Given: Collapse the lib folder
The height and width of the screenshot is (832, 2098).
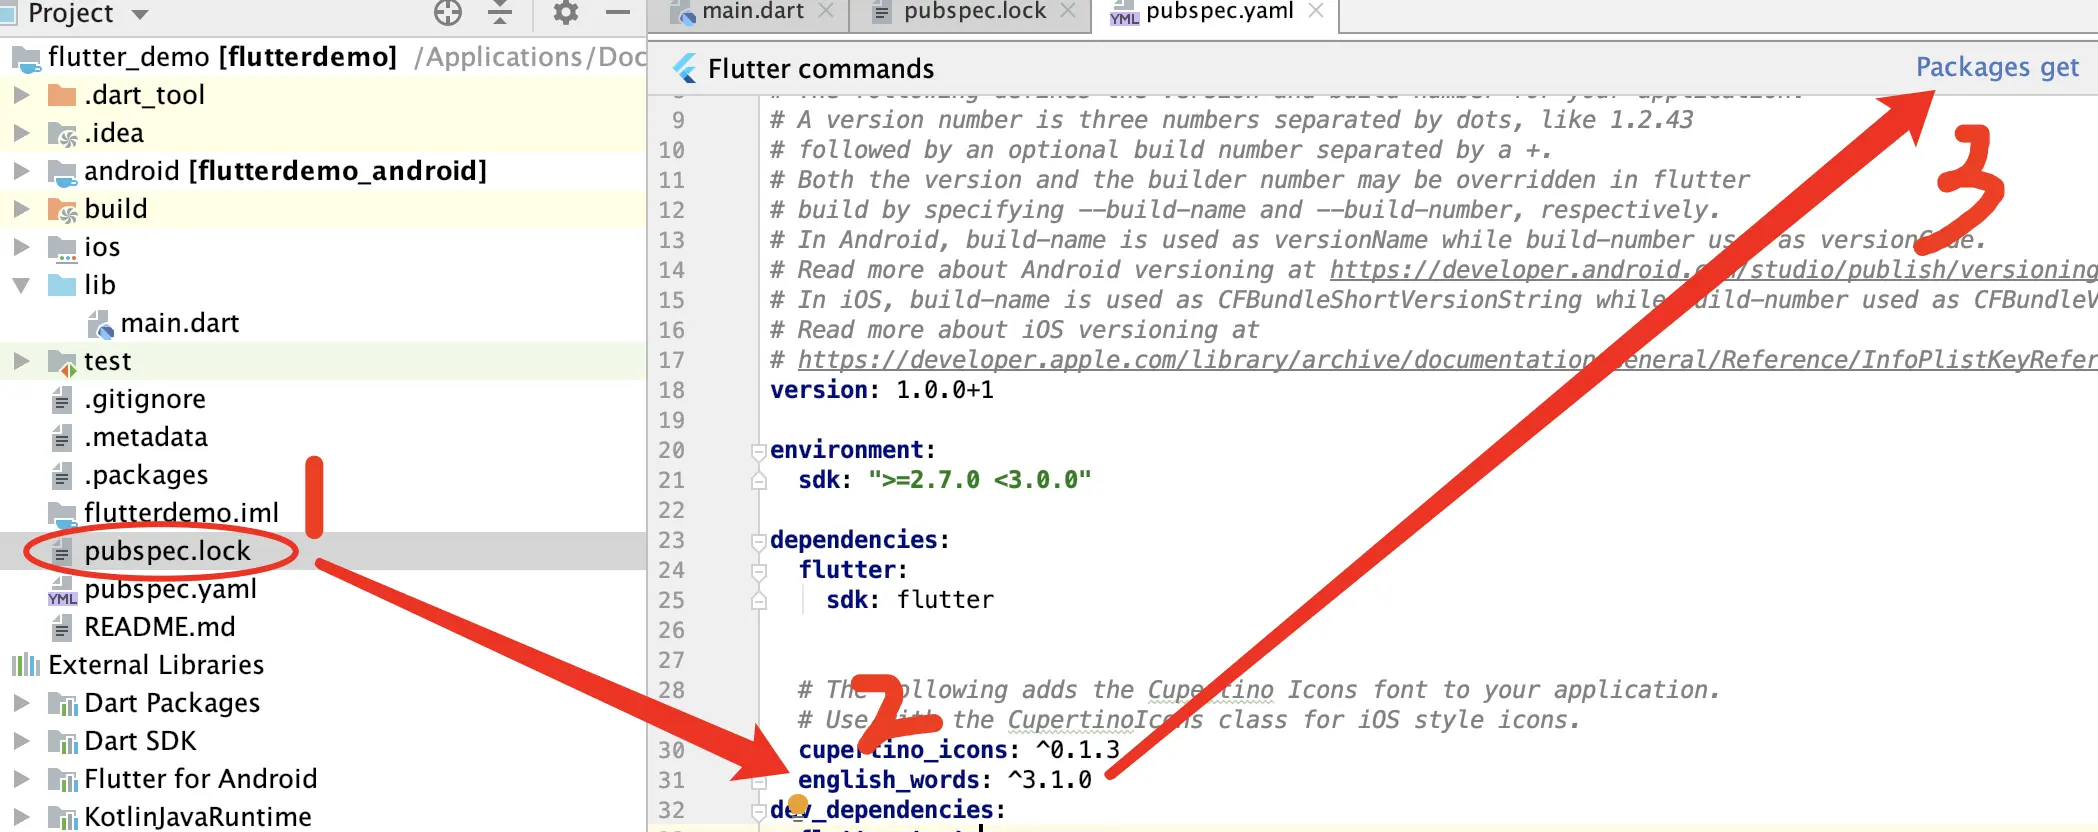Looking at the screenshot, I should point(21,285).
